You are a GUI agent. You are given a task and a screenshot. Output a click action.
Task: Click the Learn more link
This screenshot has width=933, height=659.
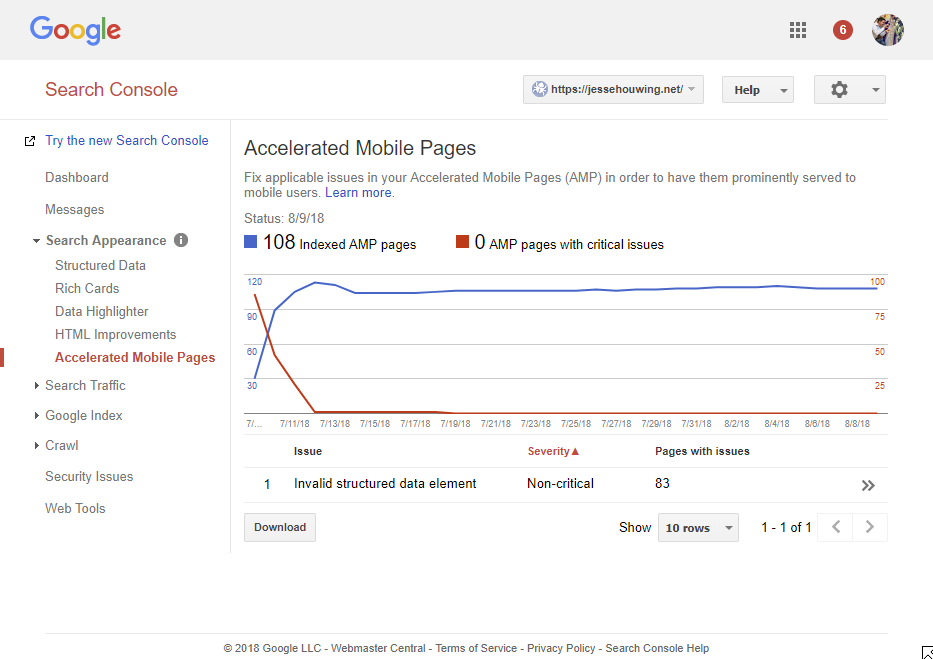tap(358, 193)
